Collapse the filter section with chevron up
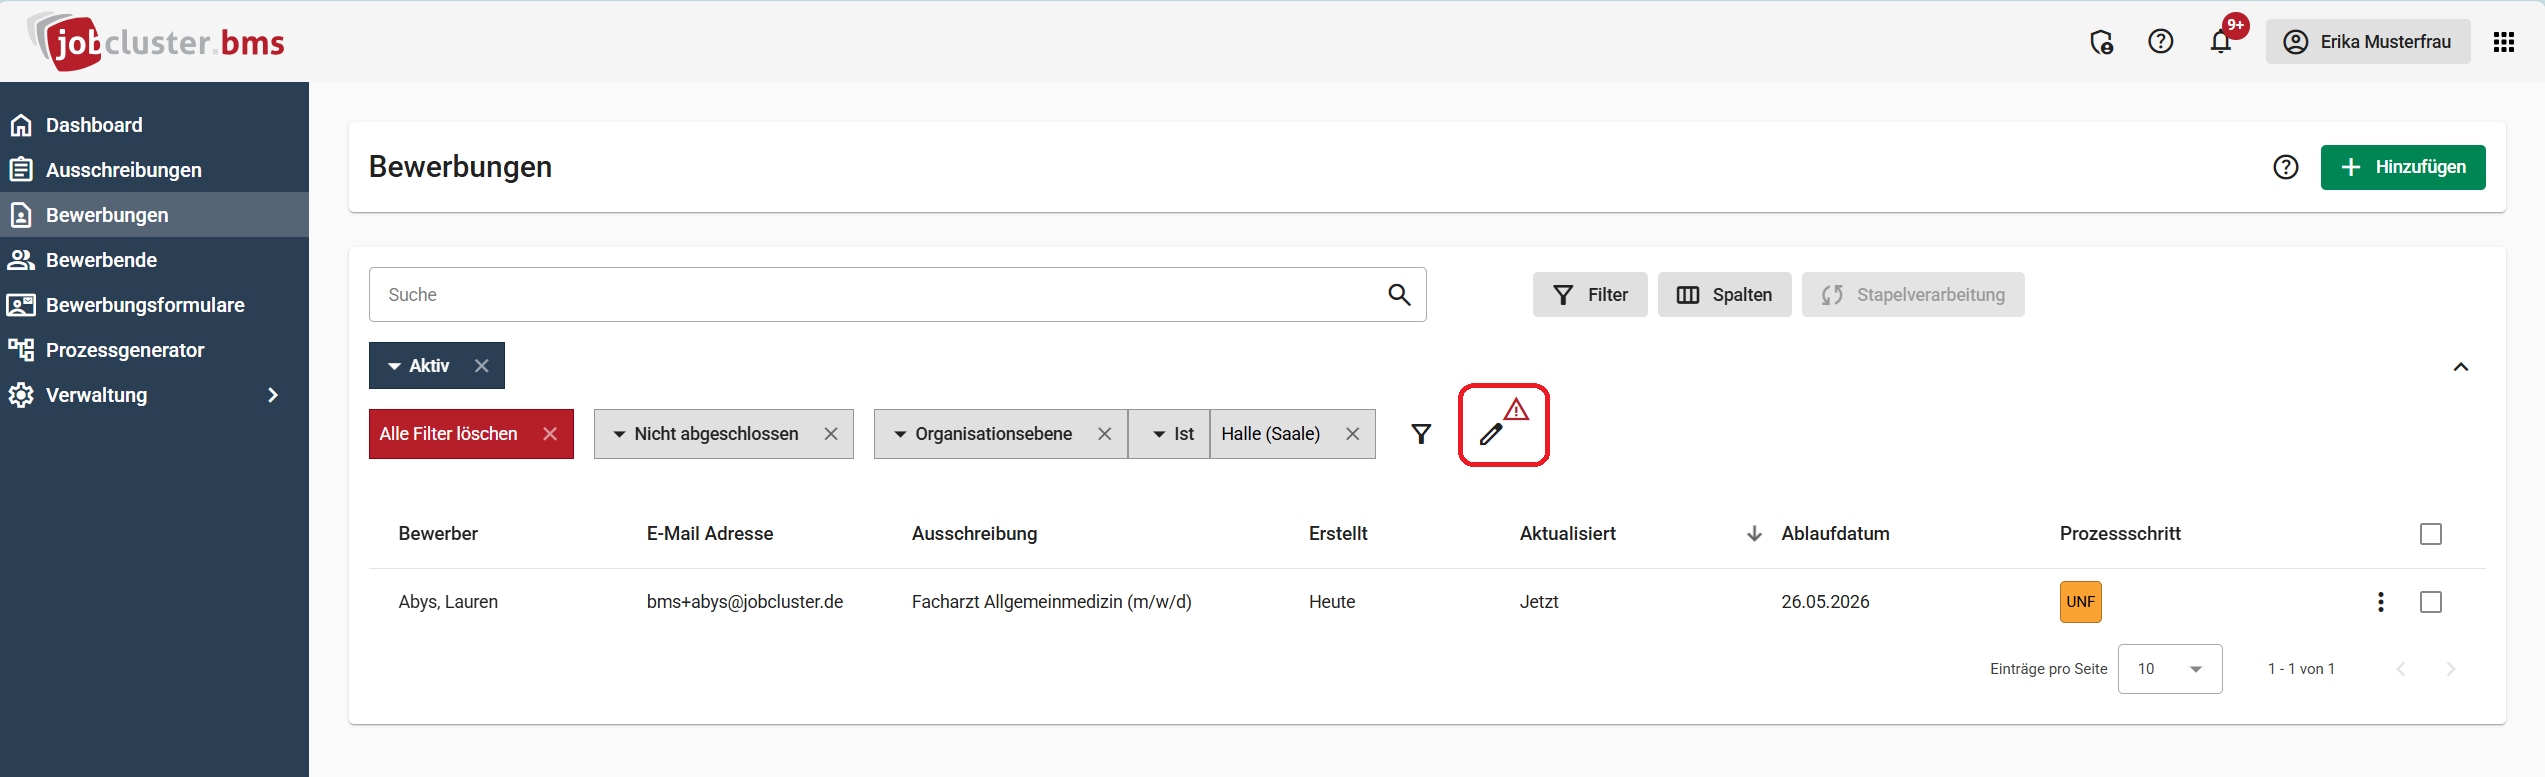Image resolution: width=2545 pixels, height=777 pixels. [2460, 367]
